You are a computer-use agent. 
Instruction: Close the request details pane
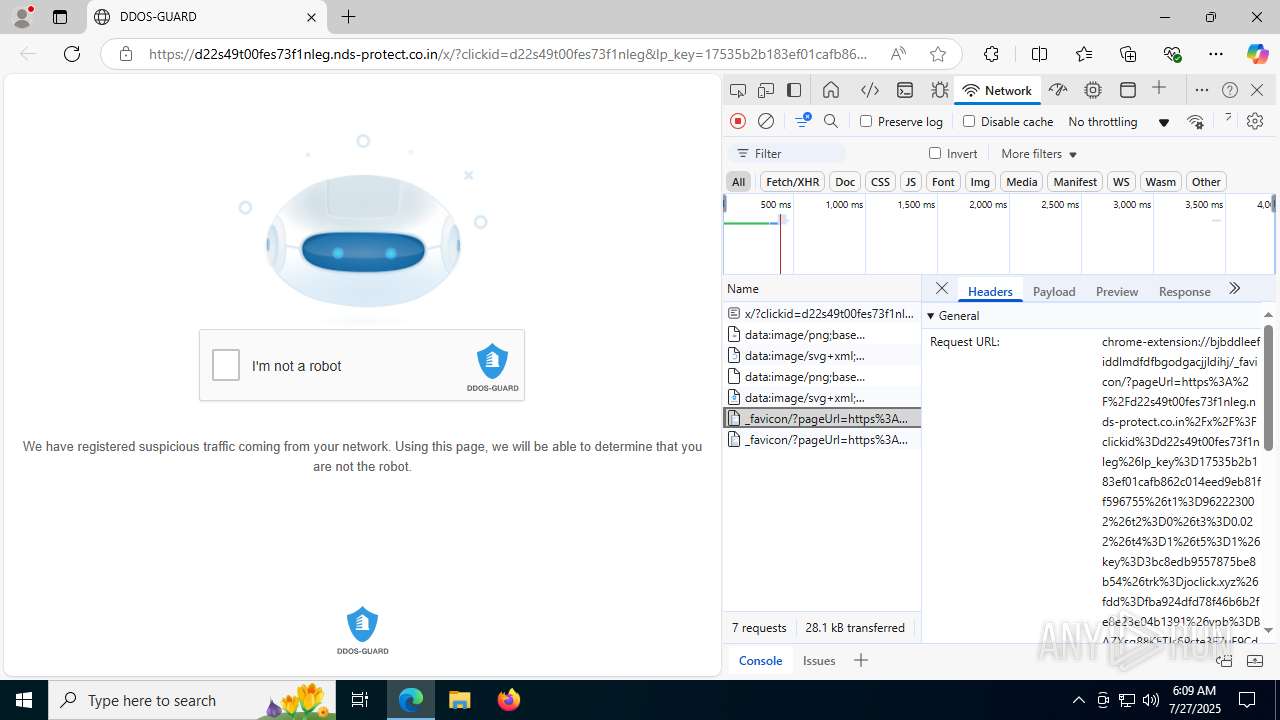(942, 289)
